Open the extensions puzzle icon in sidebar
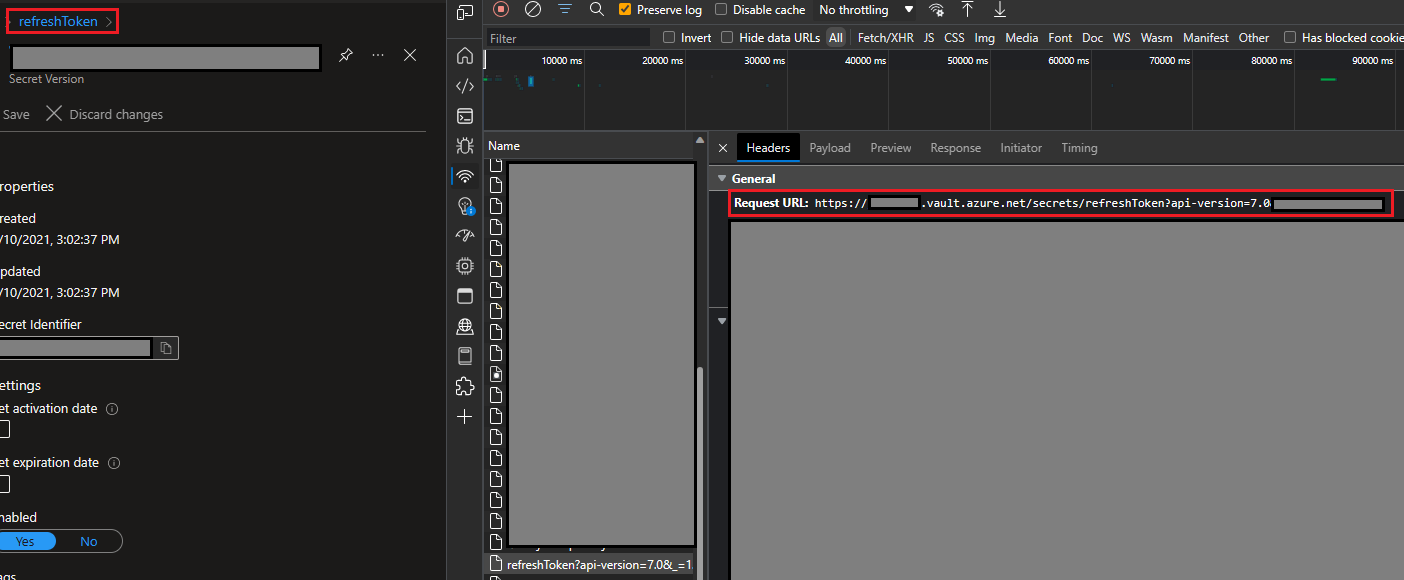The width and height of the screenshot is (1404, 580). [464, 386]
